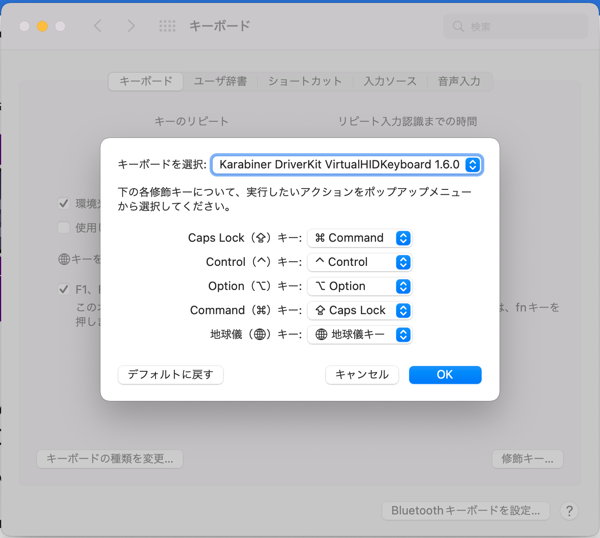This screenshot has height=538, width=600.
Task: Open the Command key action dropdown
Action: tap(359, 310)
